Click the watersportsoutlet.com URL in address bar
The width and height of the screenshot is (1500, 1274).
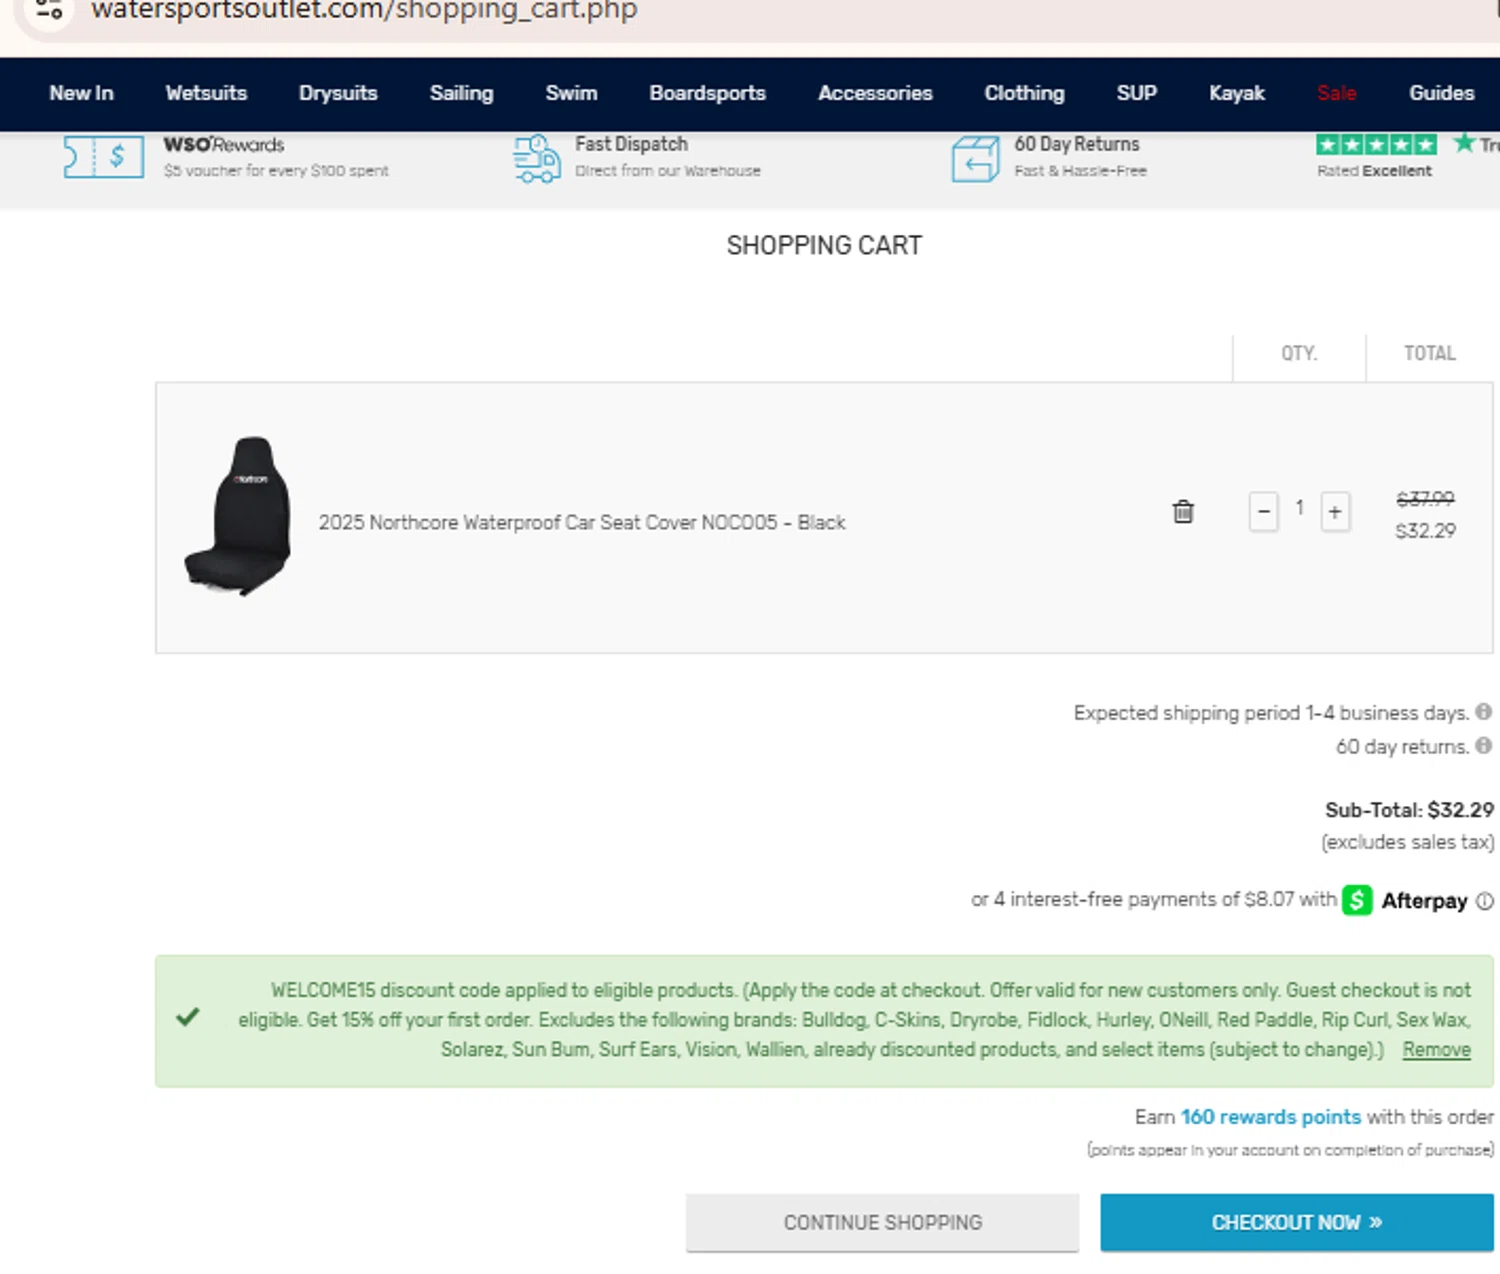coord(364,10)
